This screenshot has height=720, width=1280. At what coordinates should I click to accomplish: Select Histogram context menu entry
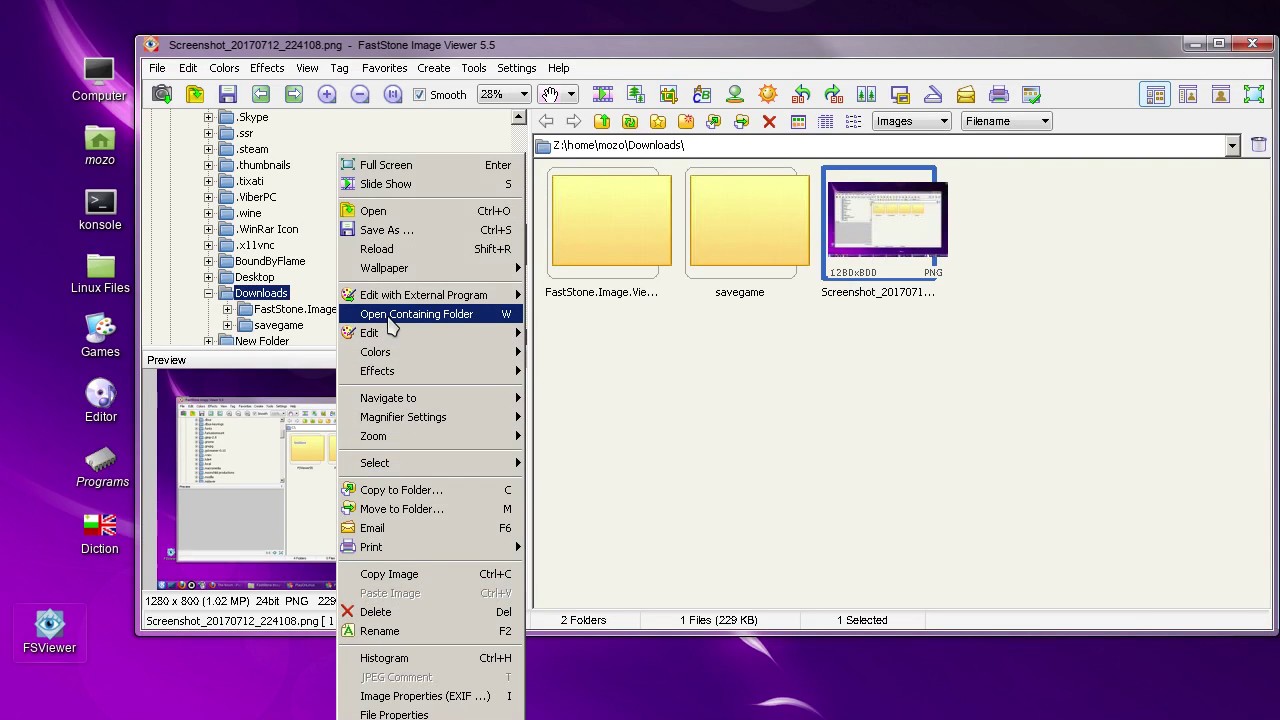pos(430,658)
